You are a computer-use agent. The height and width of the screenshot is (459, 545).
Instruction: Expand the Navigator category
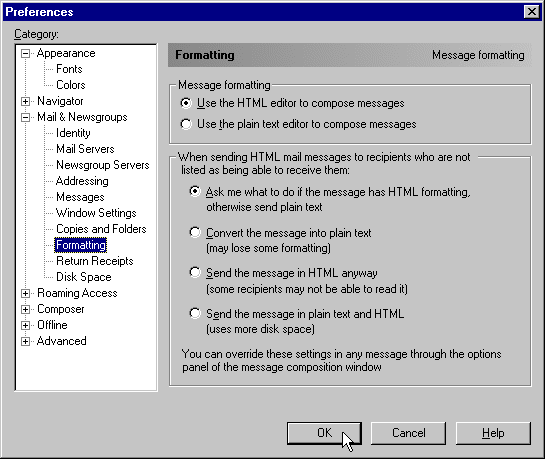25,101
